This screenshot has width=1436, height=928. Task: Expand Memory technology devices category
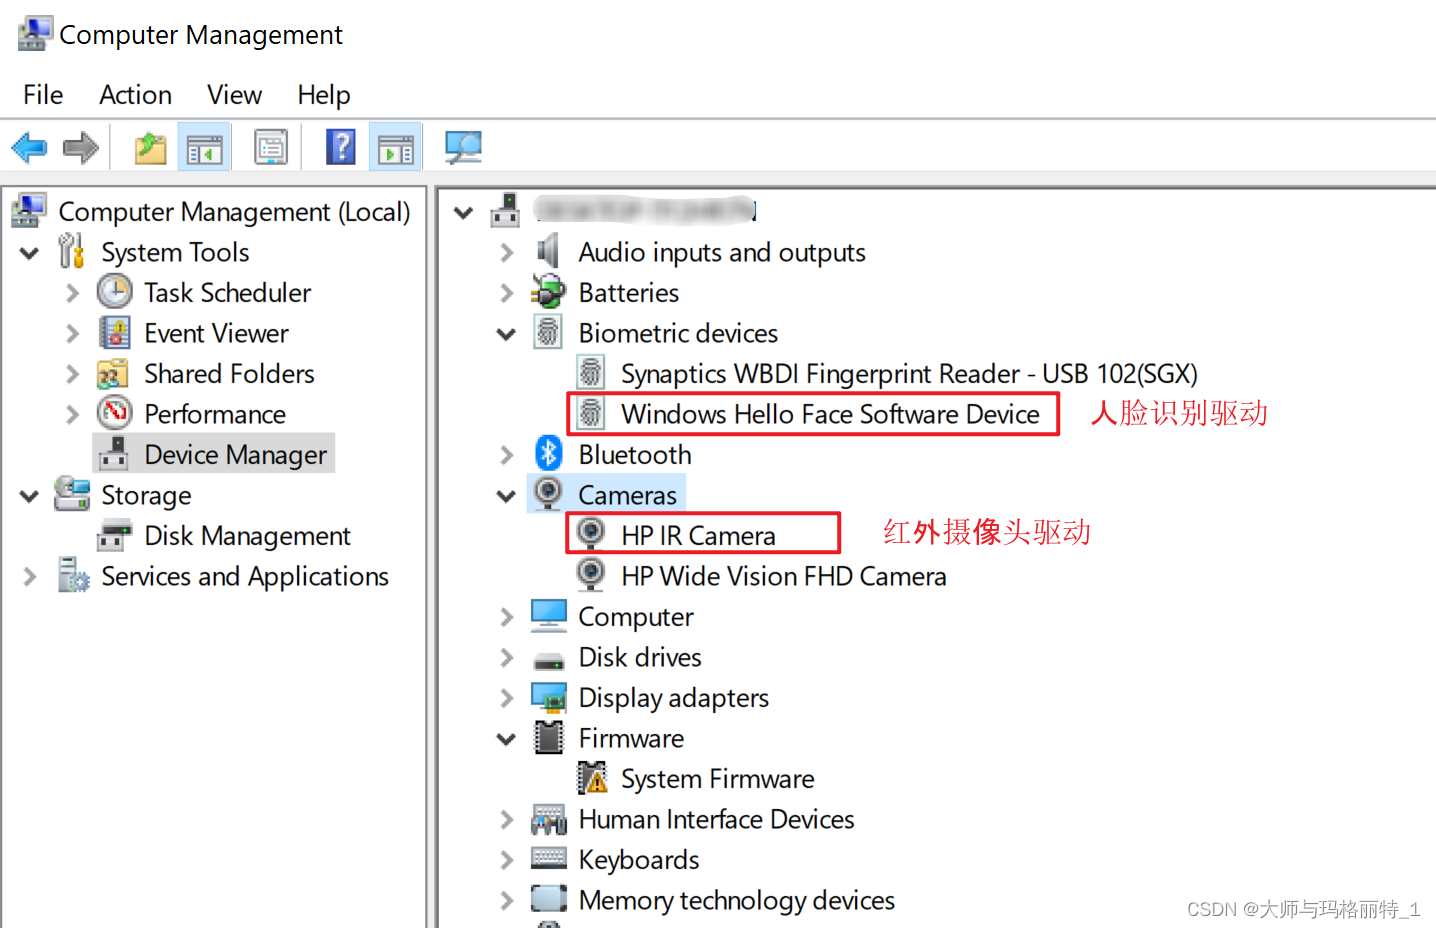(x=507, y=901)
